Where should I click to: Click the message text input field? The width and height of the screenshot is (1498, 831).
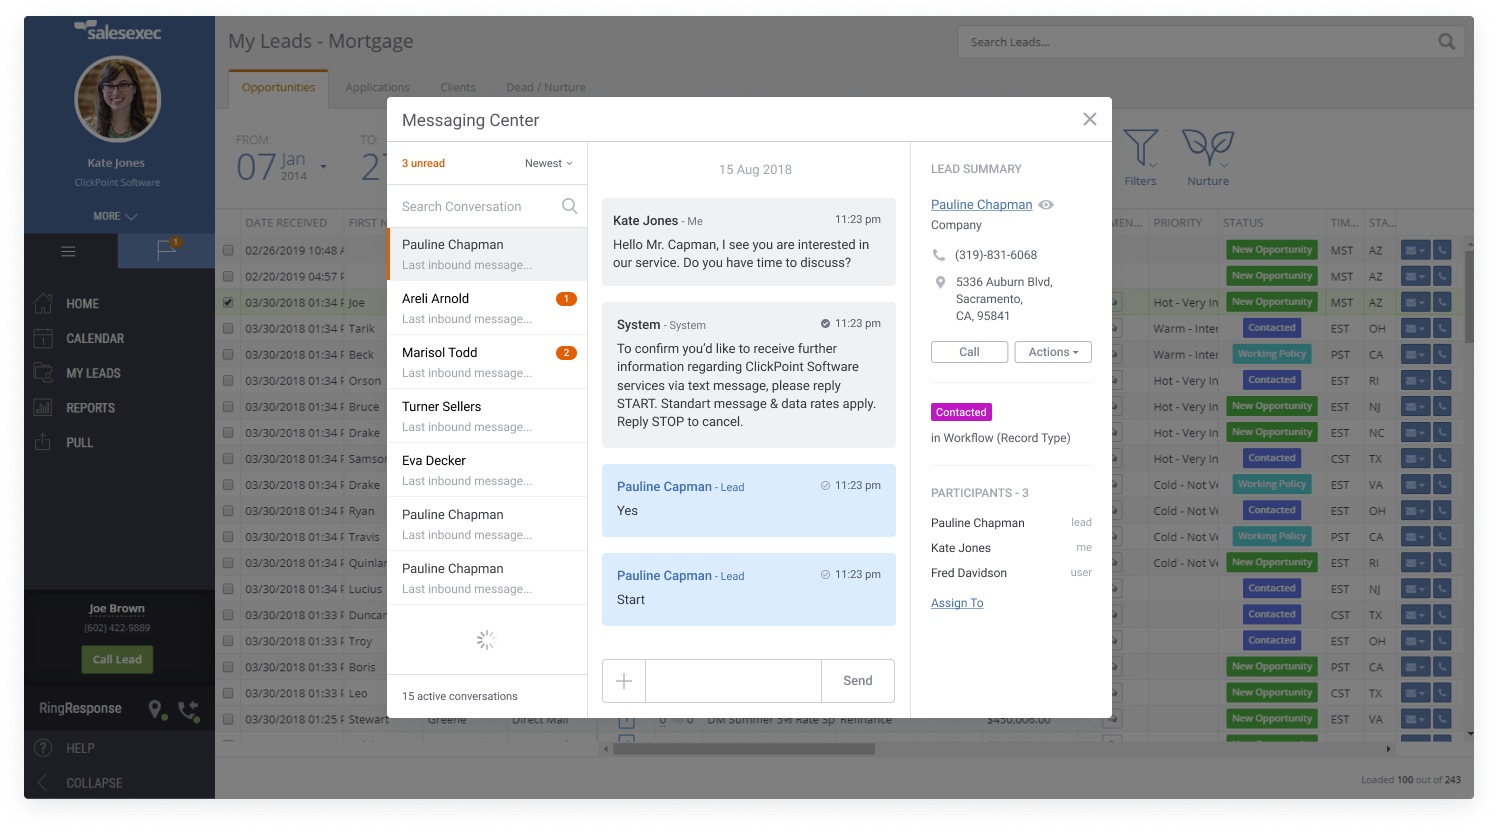[734, 681]
